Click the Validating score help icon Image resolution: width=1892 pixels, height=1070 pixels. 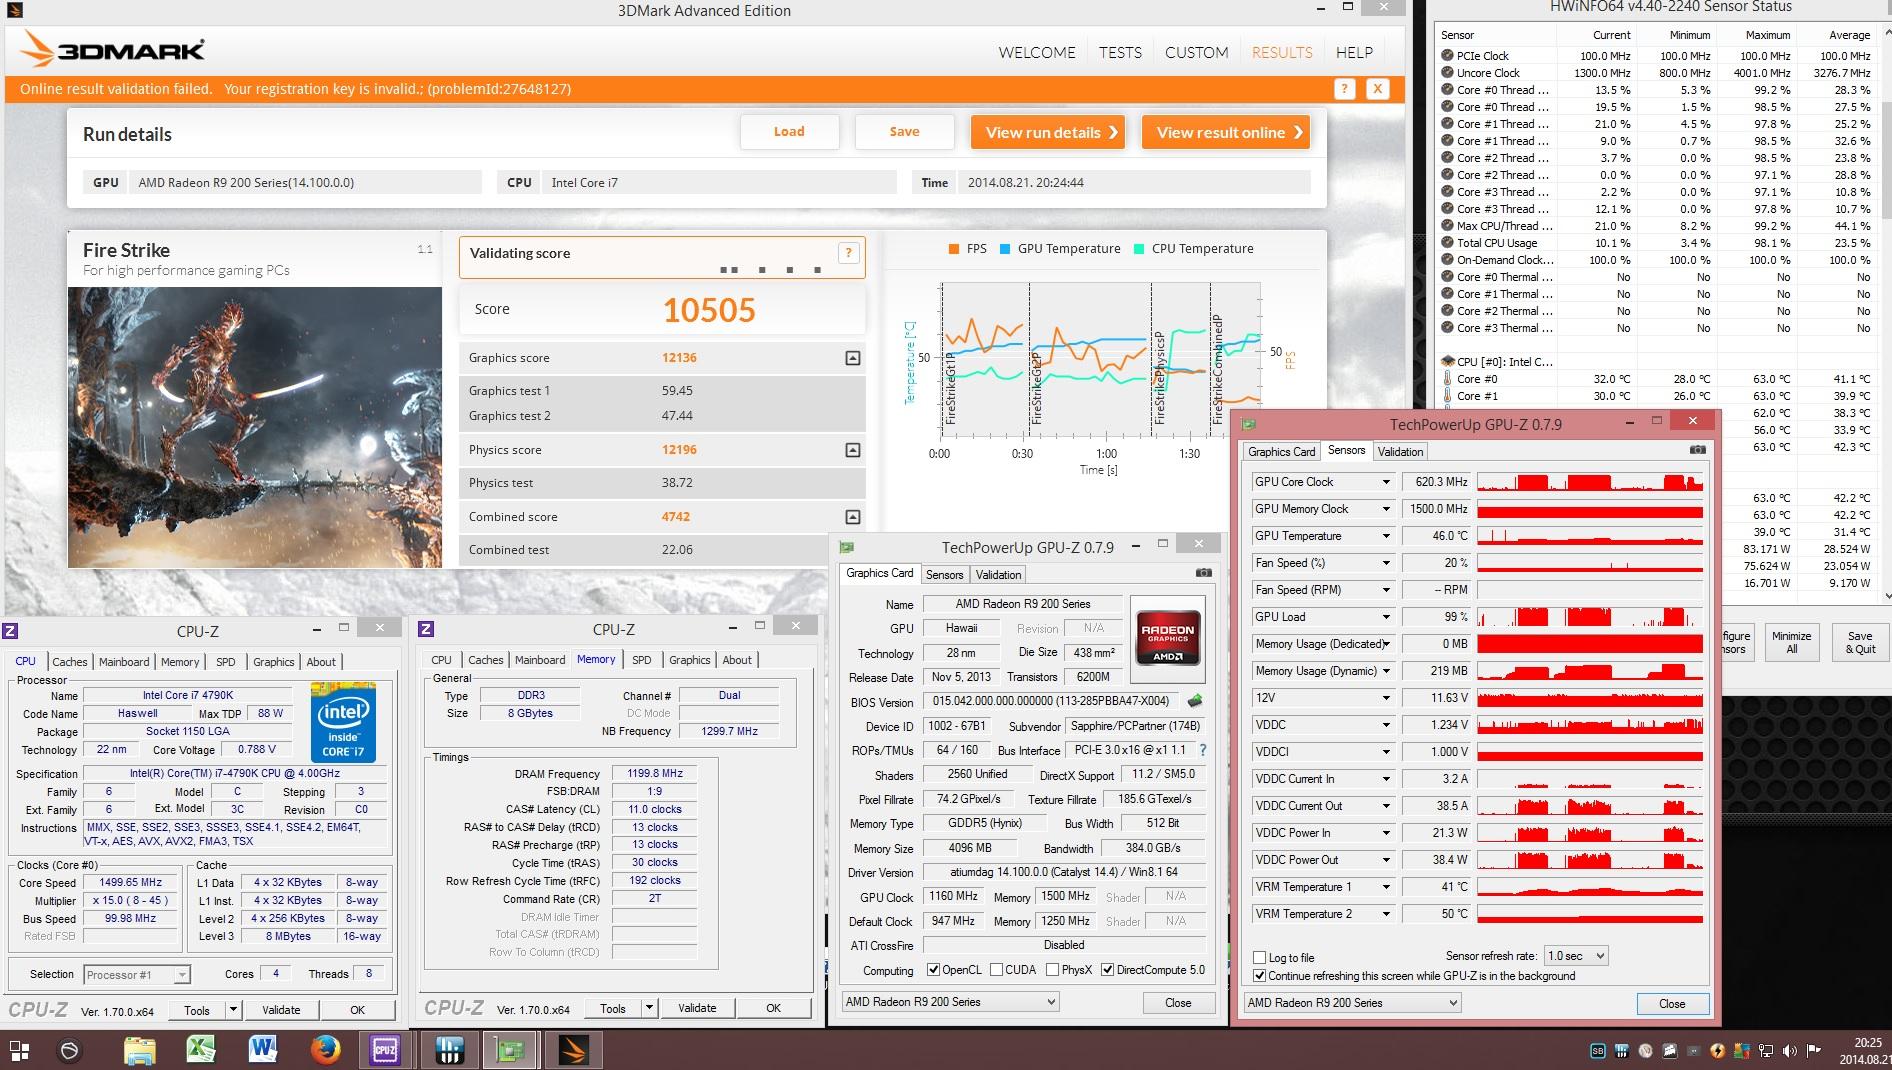click(x=848, y=253)
